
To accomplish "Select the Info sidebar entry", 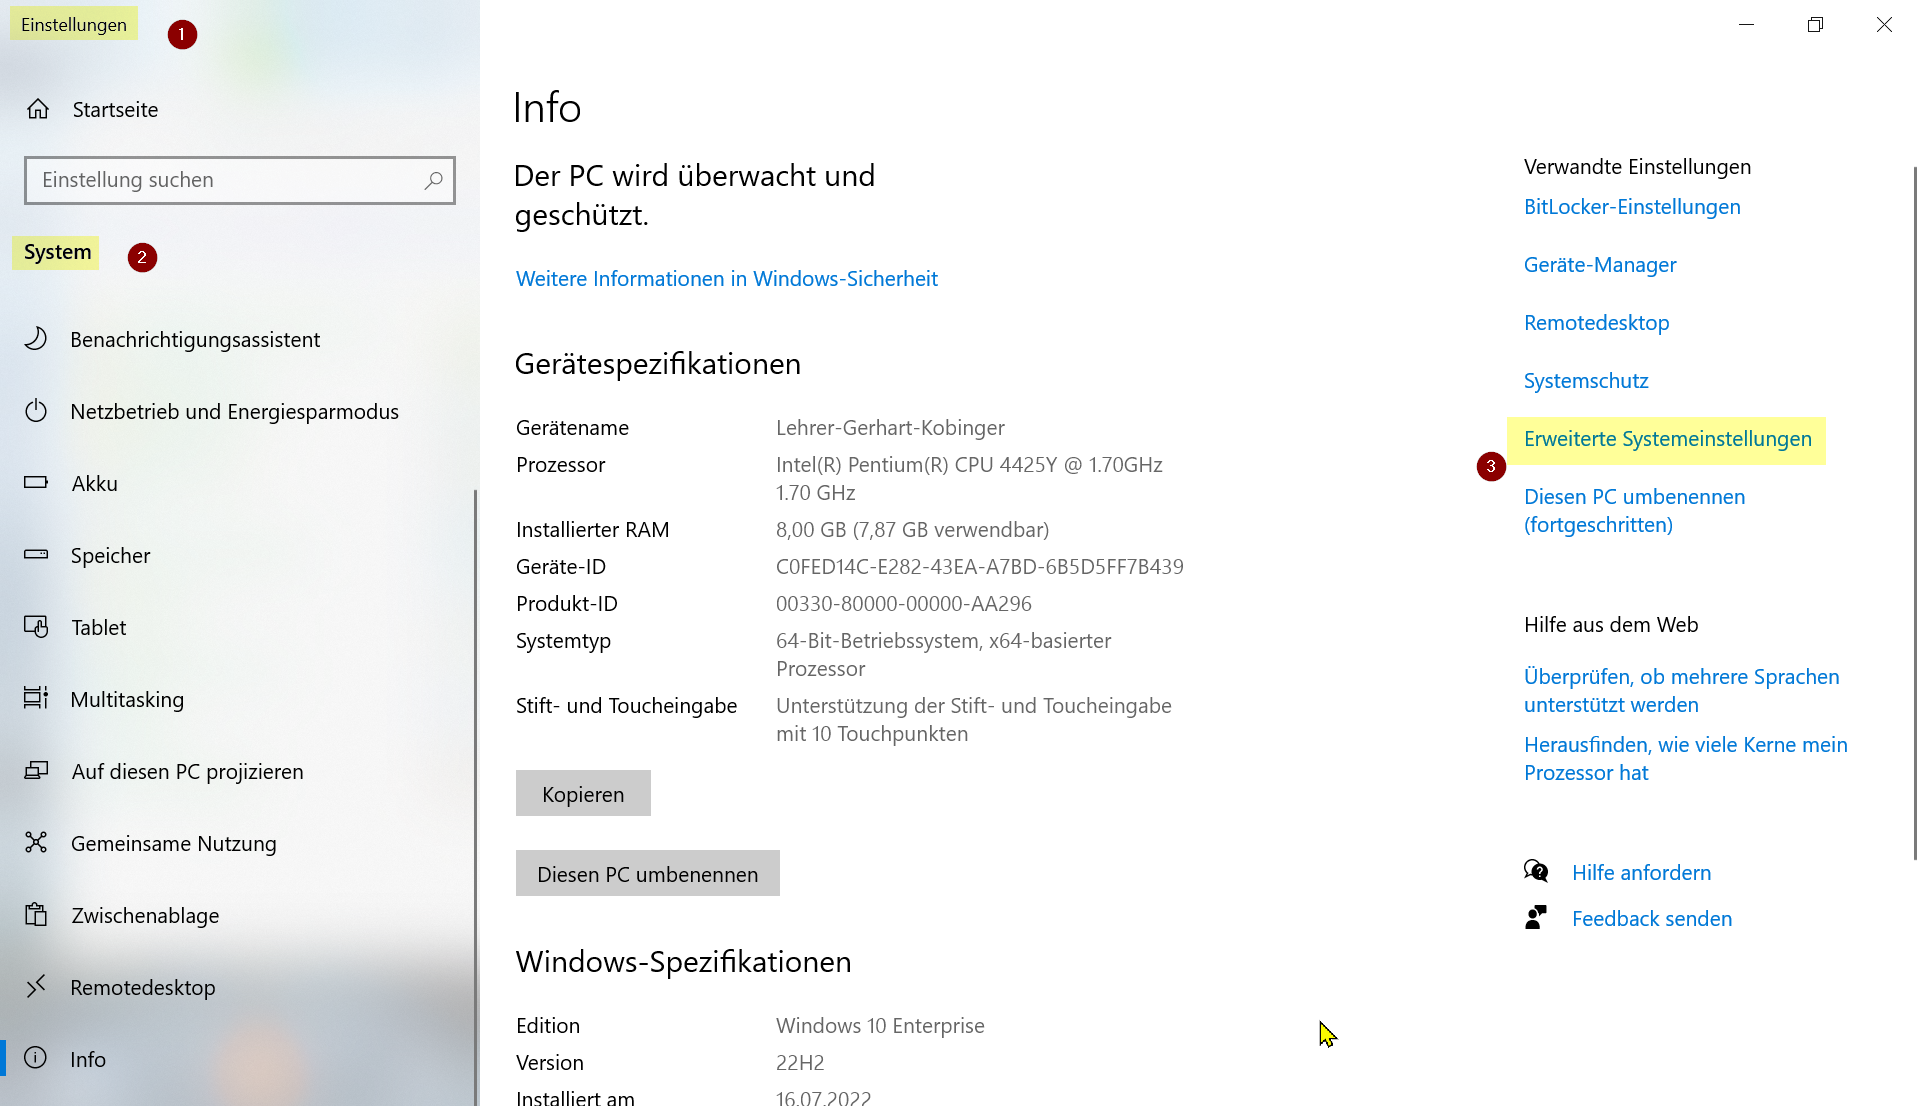I will [x=87, y=1059].
